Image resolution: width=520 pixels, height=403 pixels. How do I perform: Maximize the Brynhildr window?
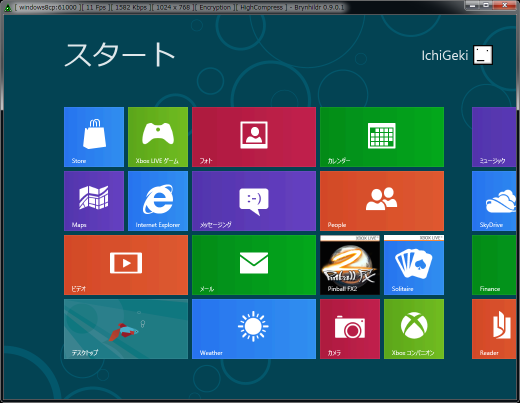coord(486,5)
